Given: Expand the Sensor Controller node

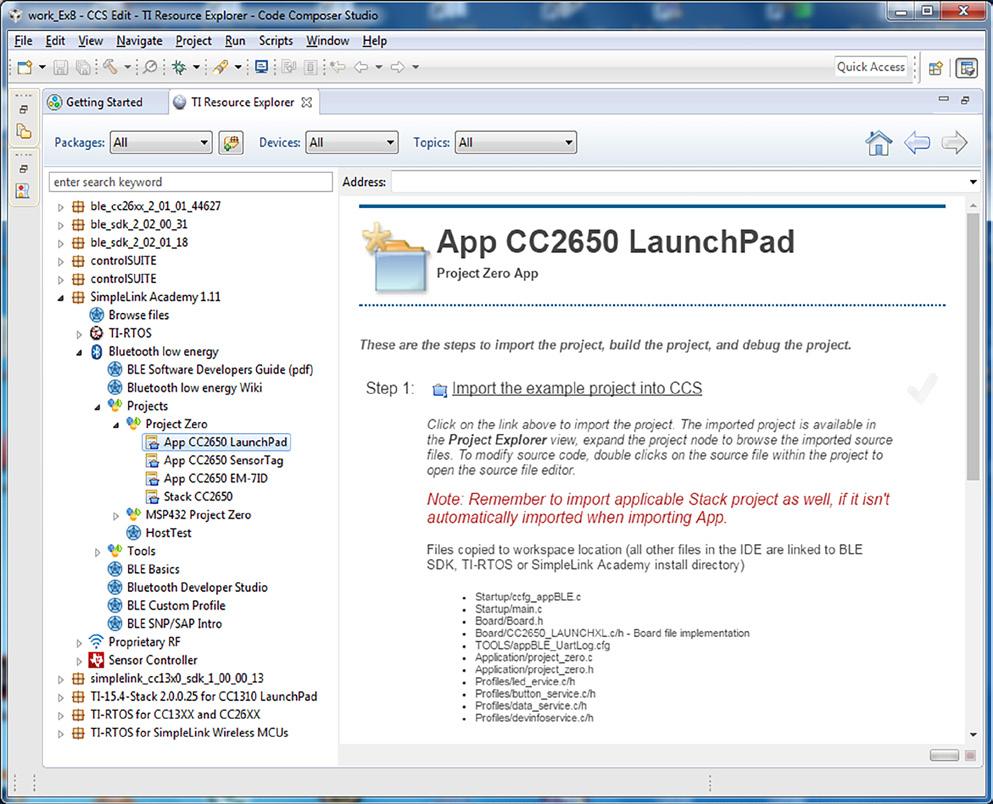Looking at the screenshot, I should click(x=79, y=661).
